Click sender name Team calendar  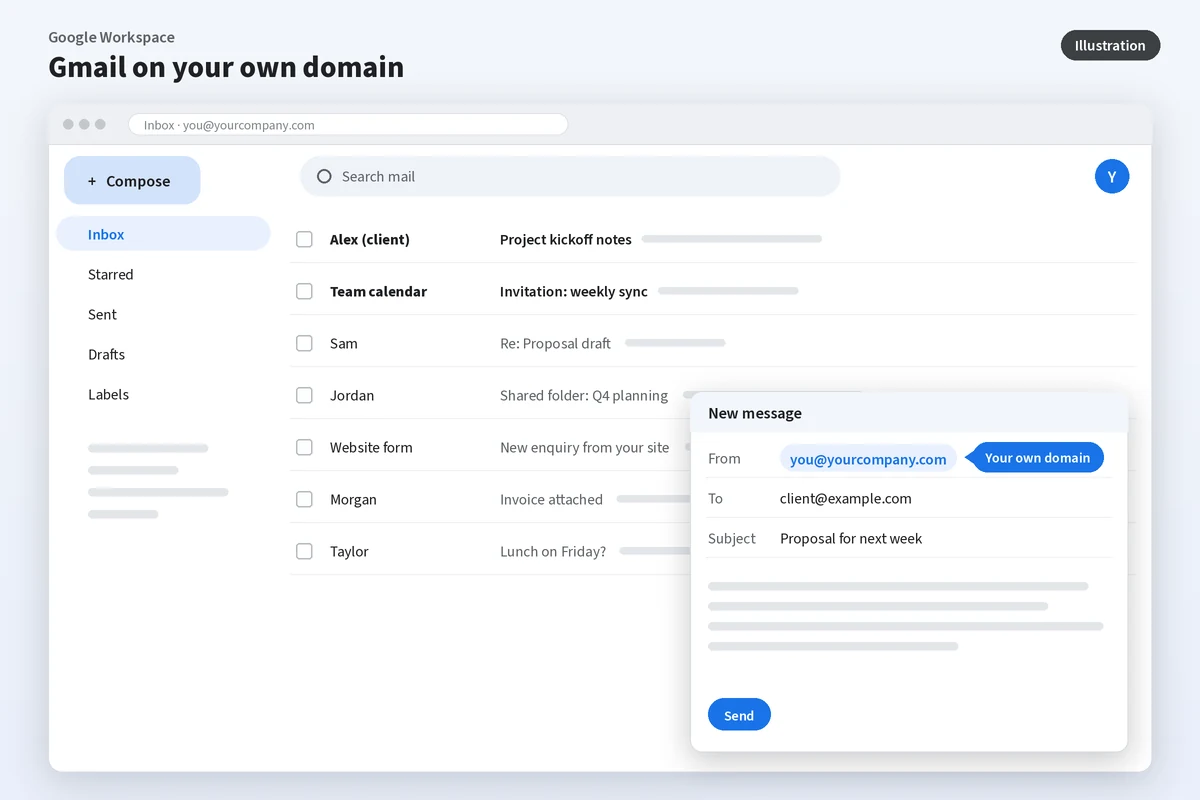(378, 291)
